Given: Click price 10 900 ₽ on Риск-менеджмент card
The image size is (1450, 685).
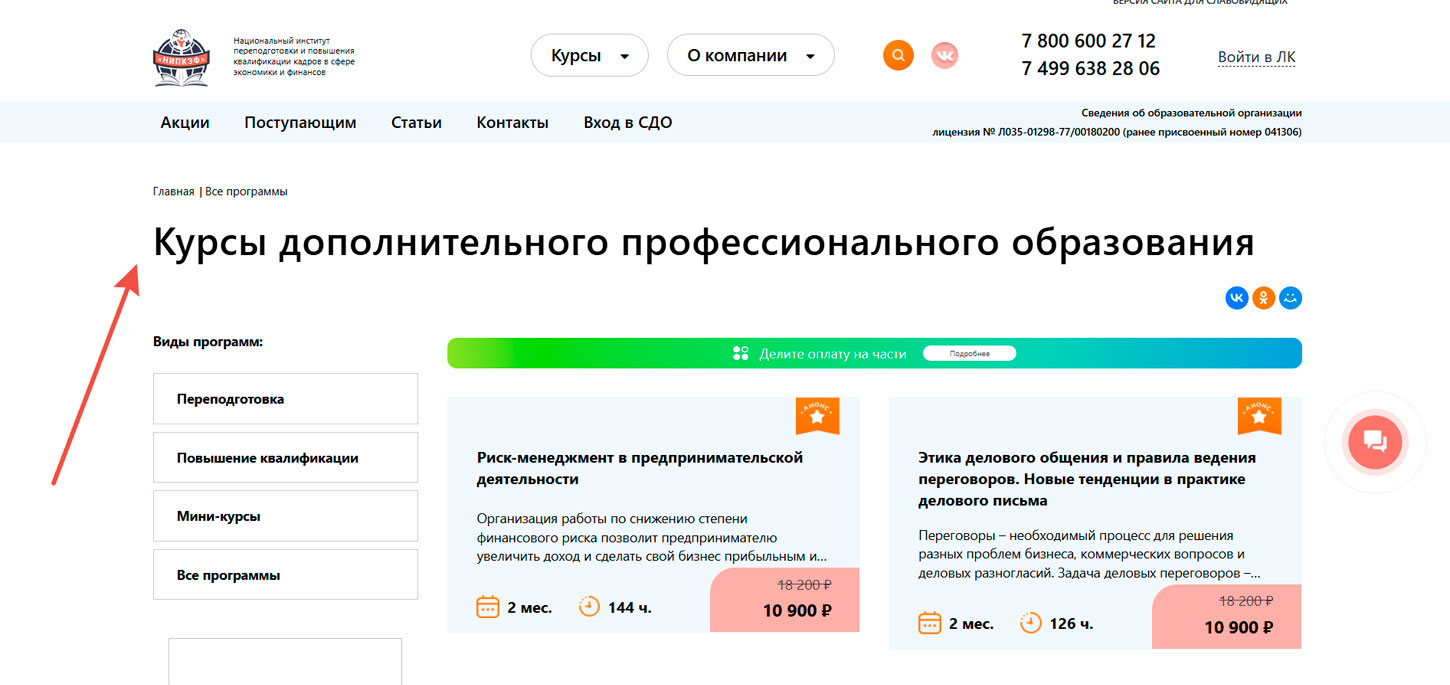Looking at the screenshot, I should click(797, 610).
